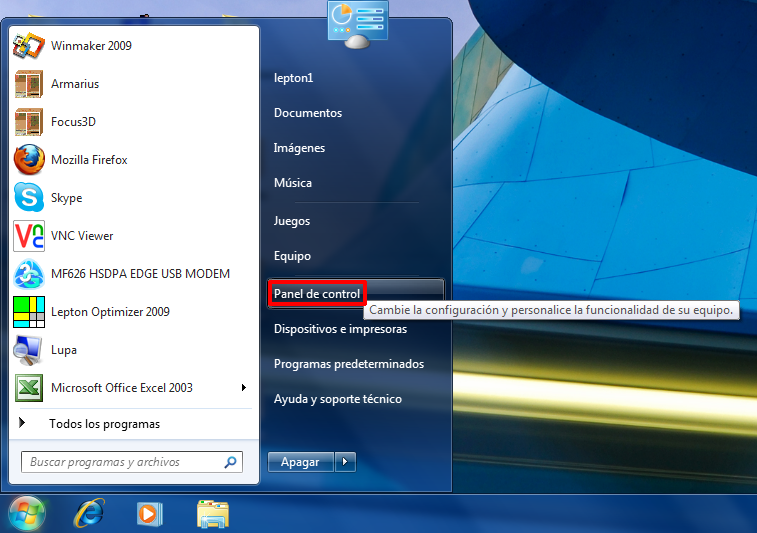Click the Todos los programas label

coord(104,424)
